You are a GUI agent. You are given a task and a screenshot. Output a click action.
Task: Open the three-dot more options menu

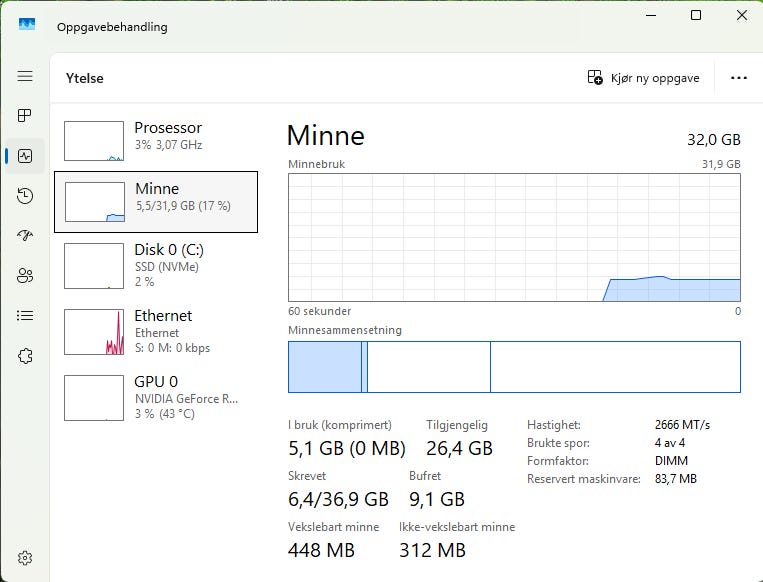tap(738, 78)
